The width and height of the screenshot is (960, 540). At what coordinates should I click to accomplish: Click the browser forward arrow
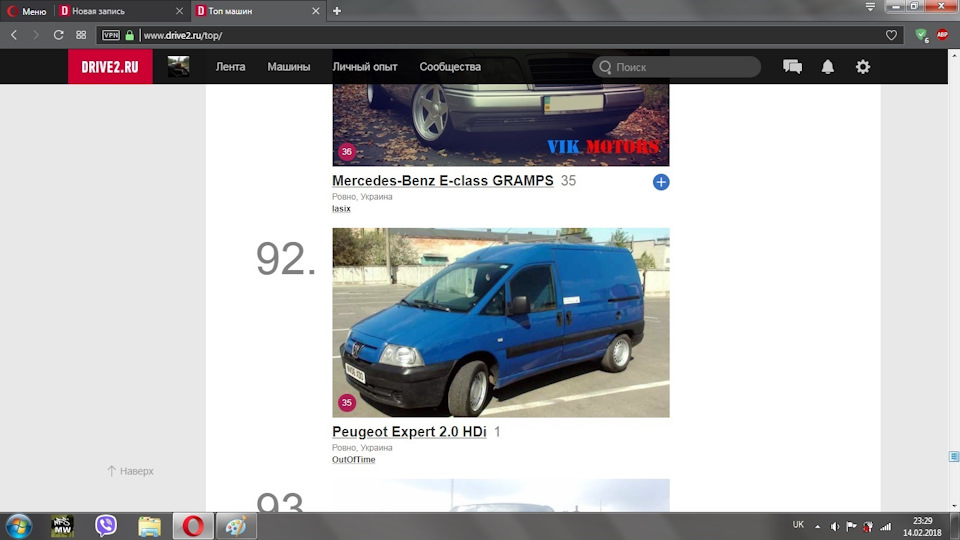click(x=36, y=35)
